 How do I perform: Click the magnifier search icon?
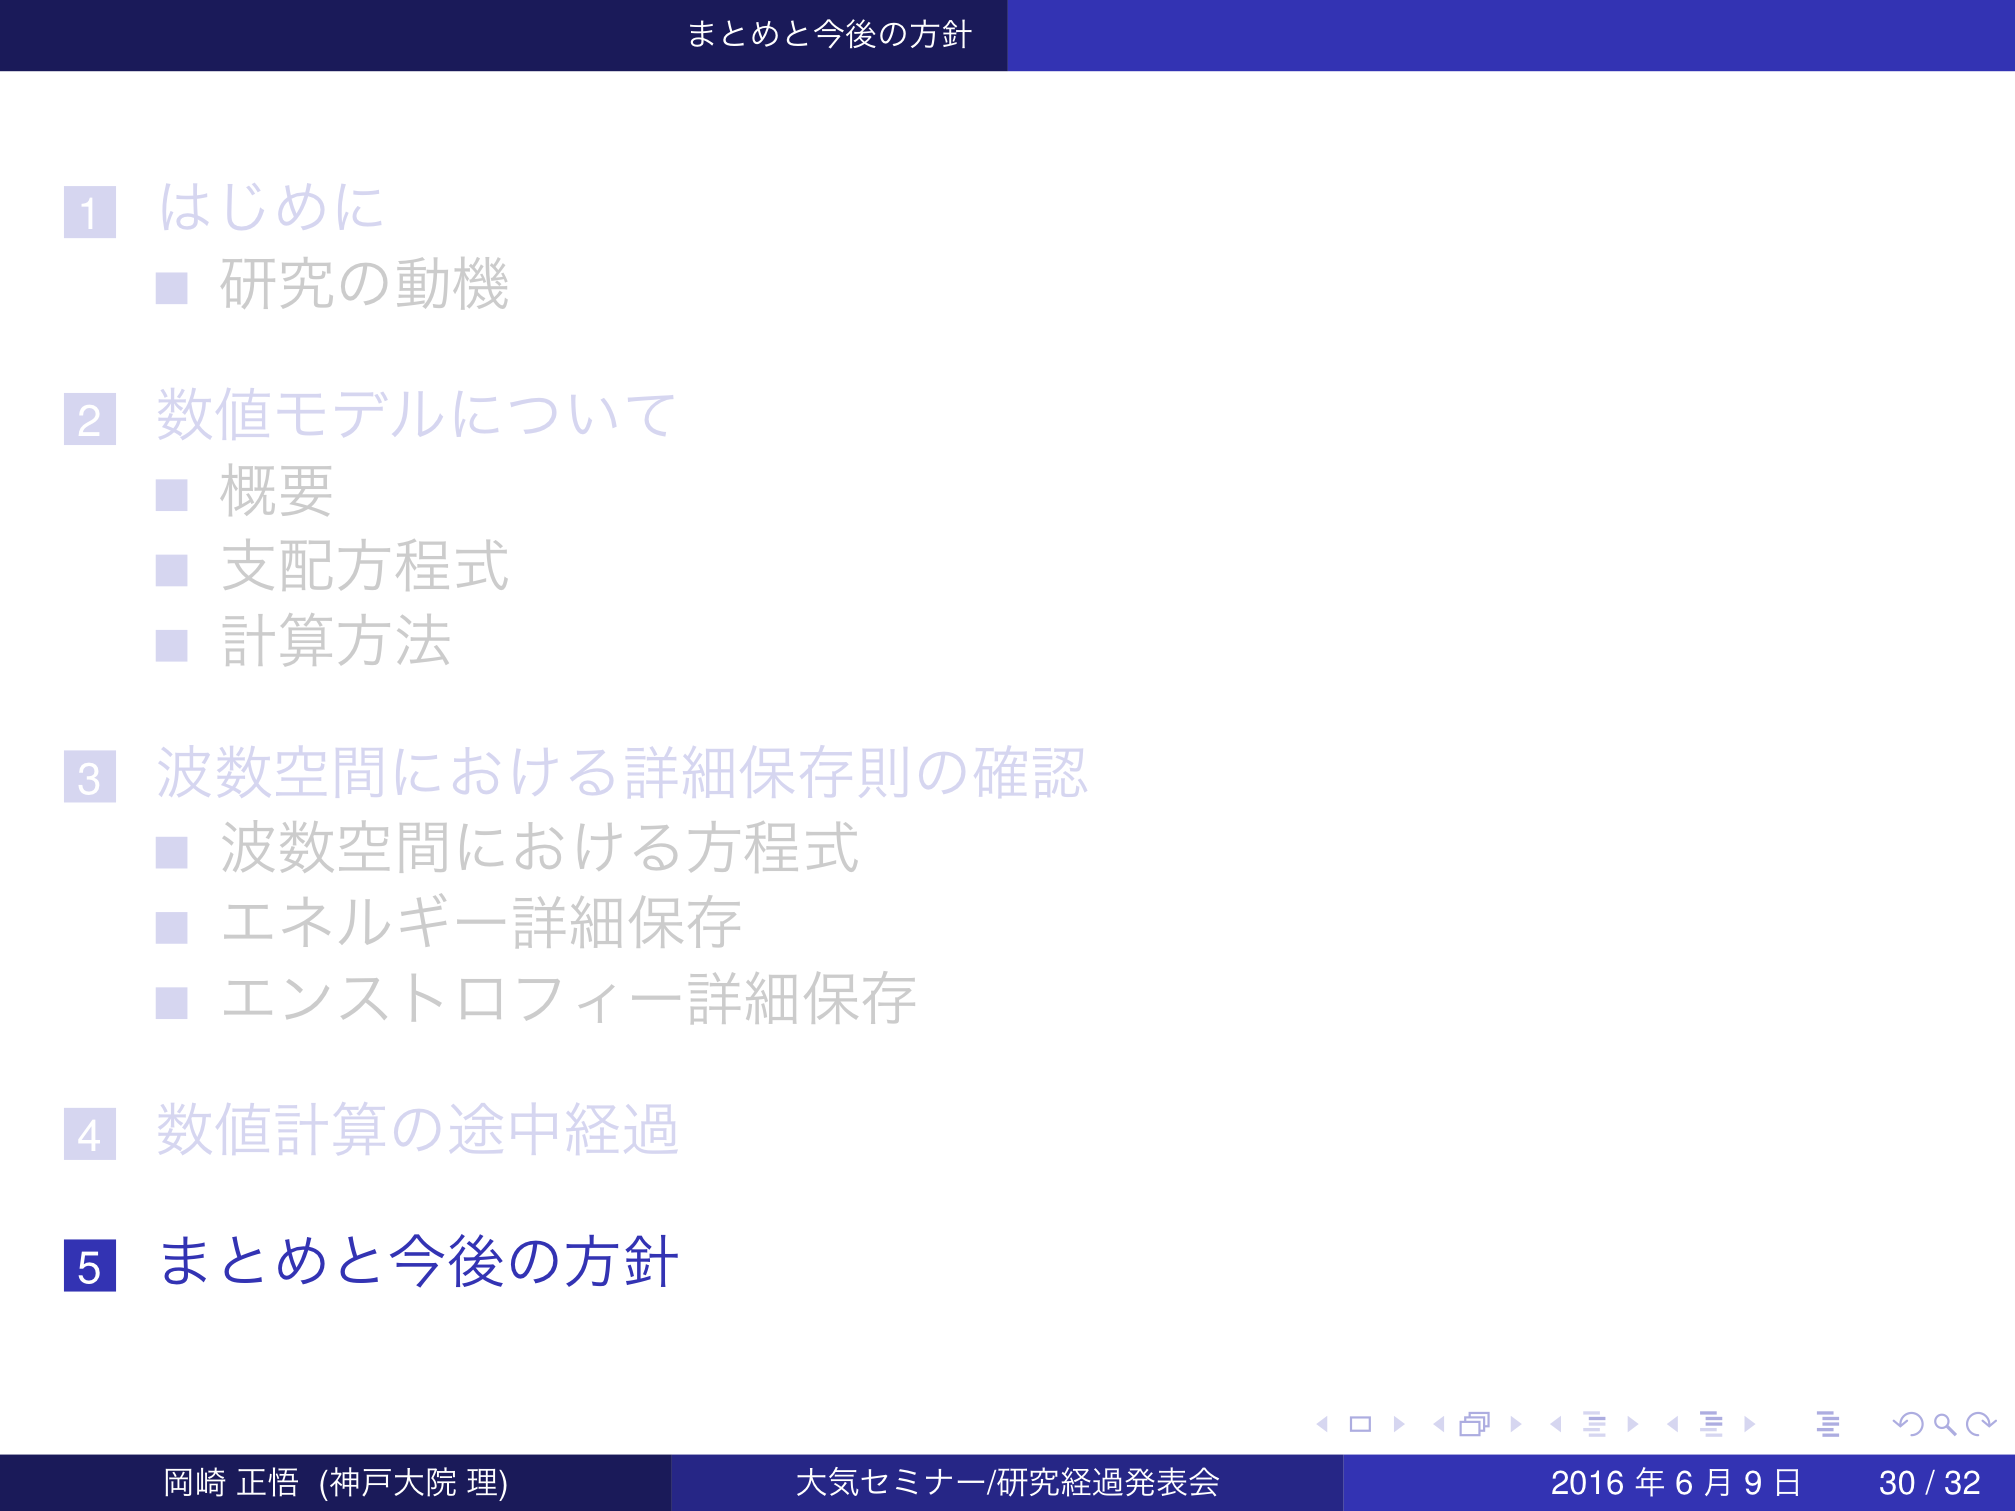coord(1944,1424)
